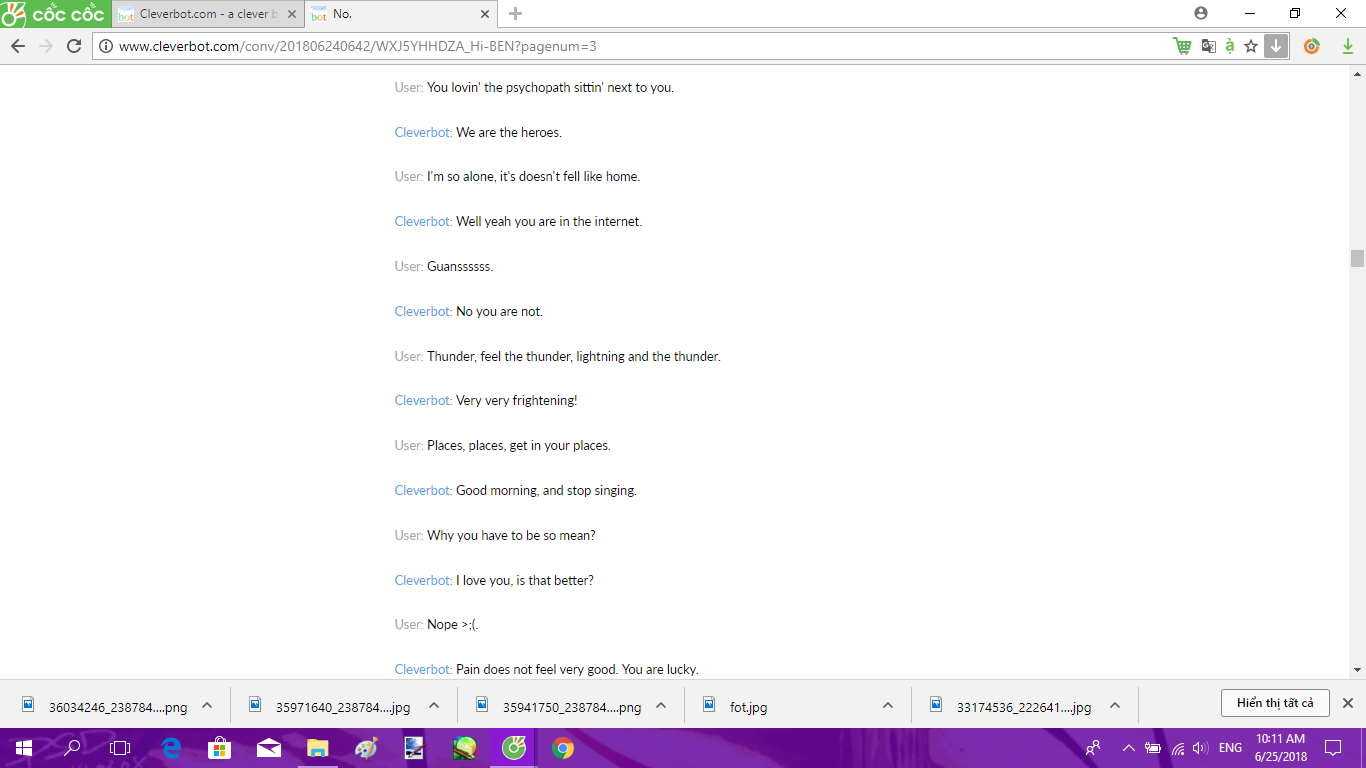Click the vertical scrollbar thumb
The image size is (1366, 768).
coord(1357,258)
